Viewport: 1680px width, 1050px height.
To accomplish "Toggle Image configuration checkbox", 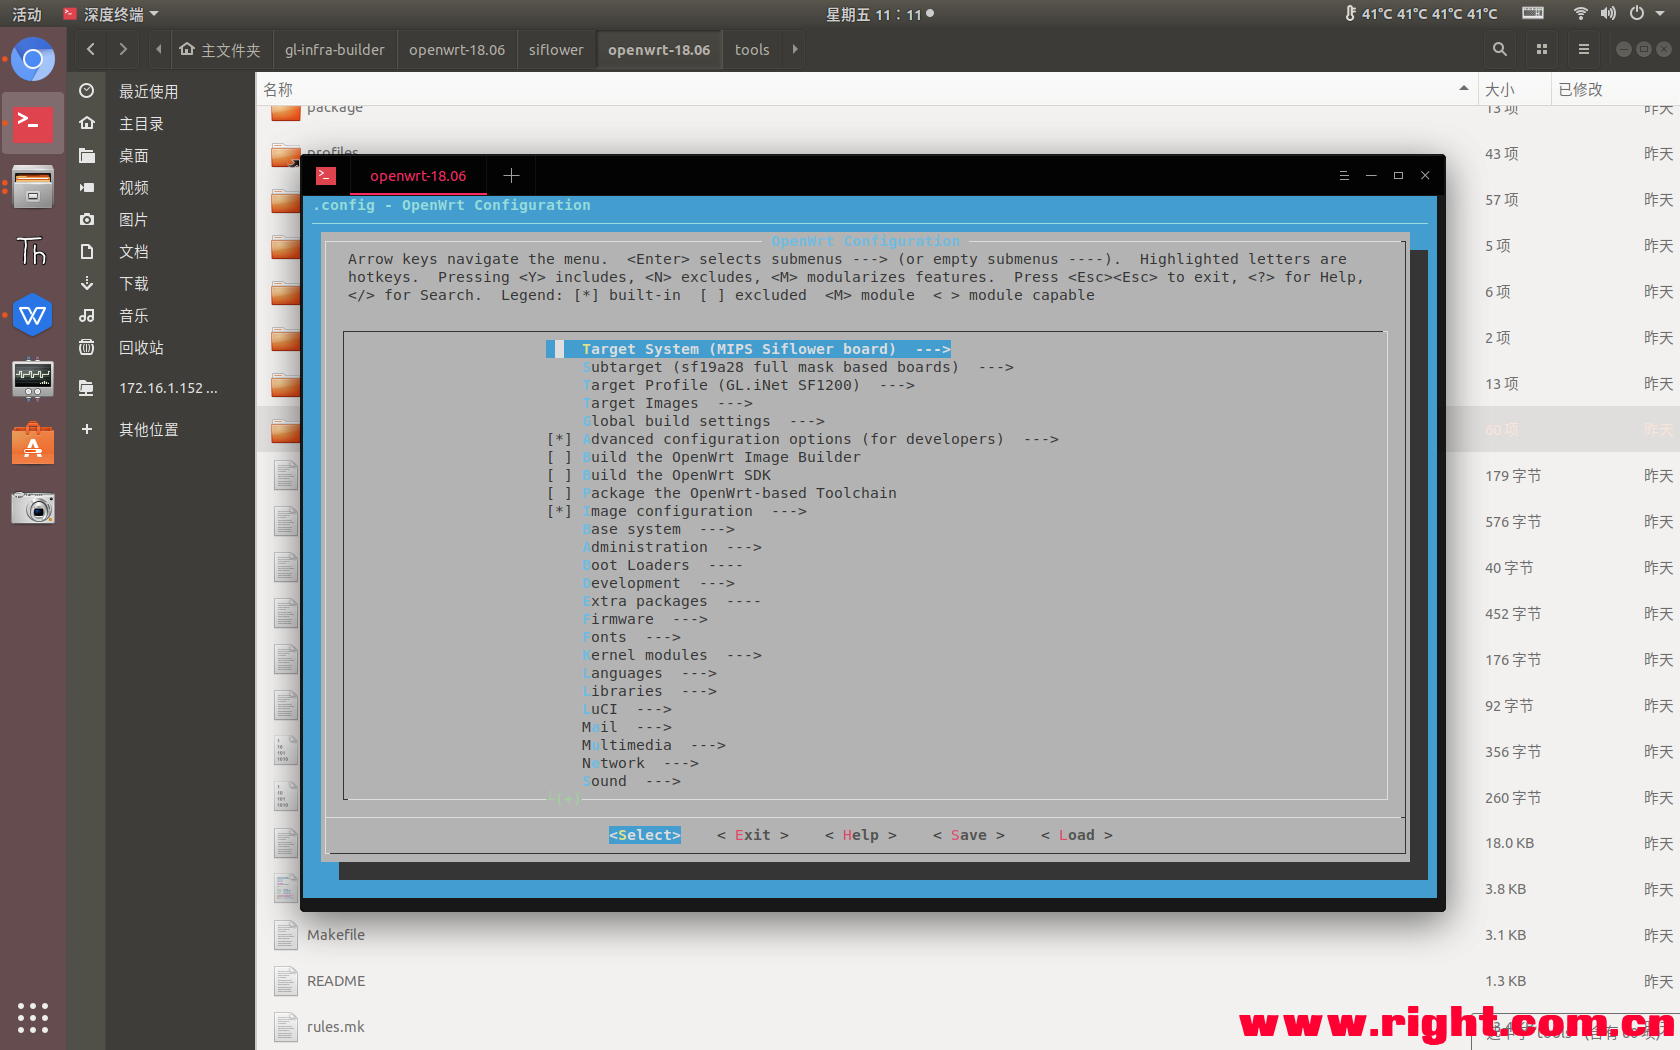I will click(560, 511).
